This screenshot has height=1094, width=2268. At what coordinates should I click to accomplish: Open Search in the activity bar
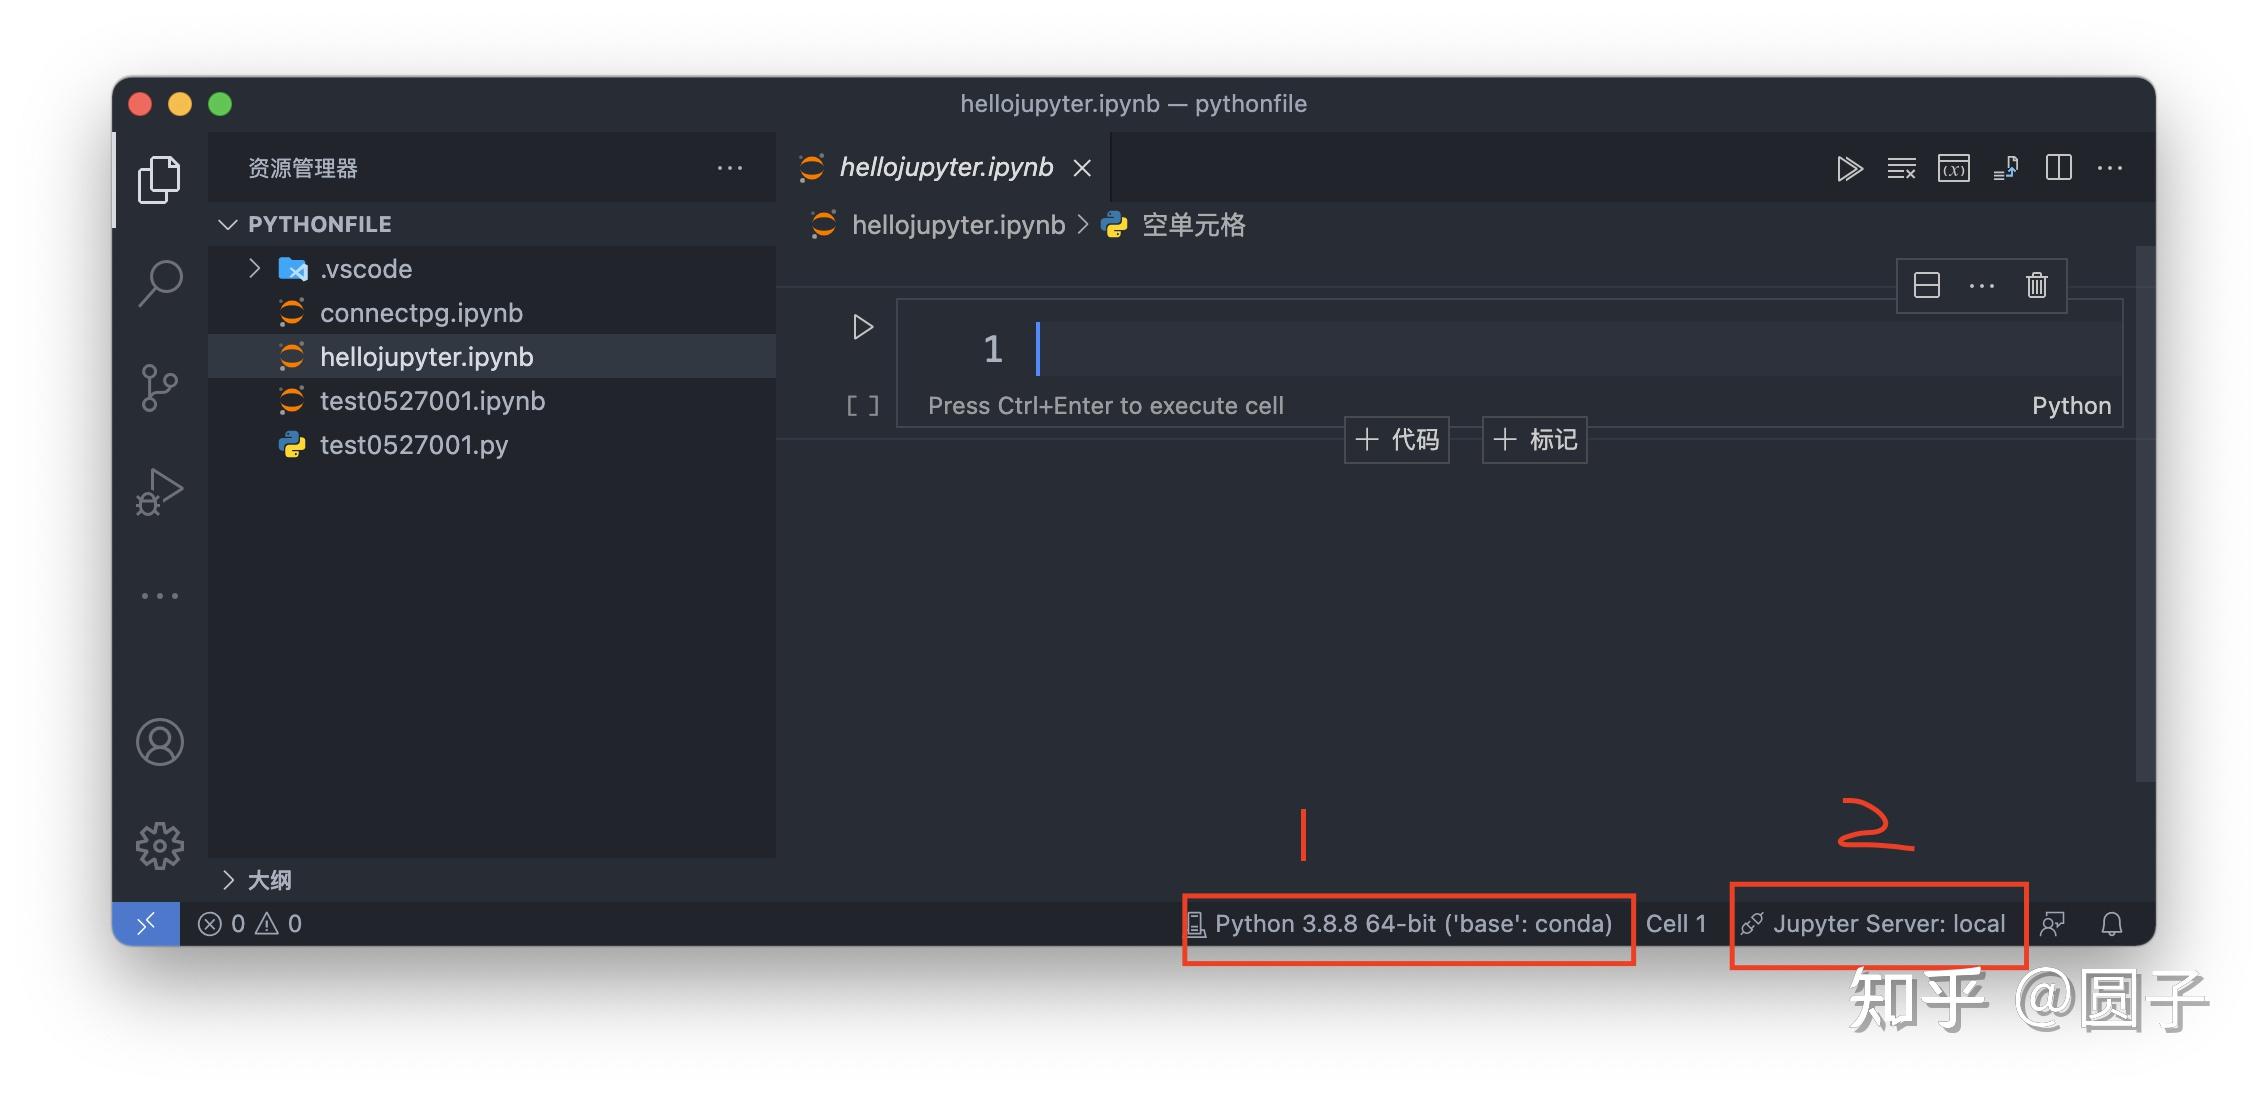click(160, 283)
